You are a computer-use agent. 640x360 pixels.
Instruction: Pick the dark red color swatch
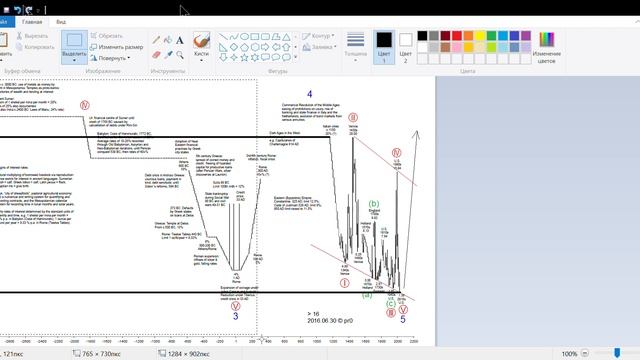(445, 36)
